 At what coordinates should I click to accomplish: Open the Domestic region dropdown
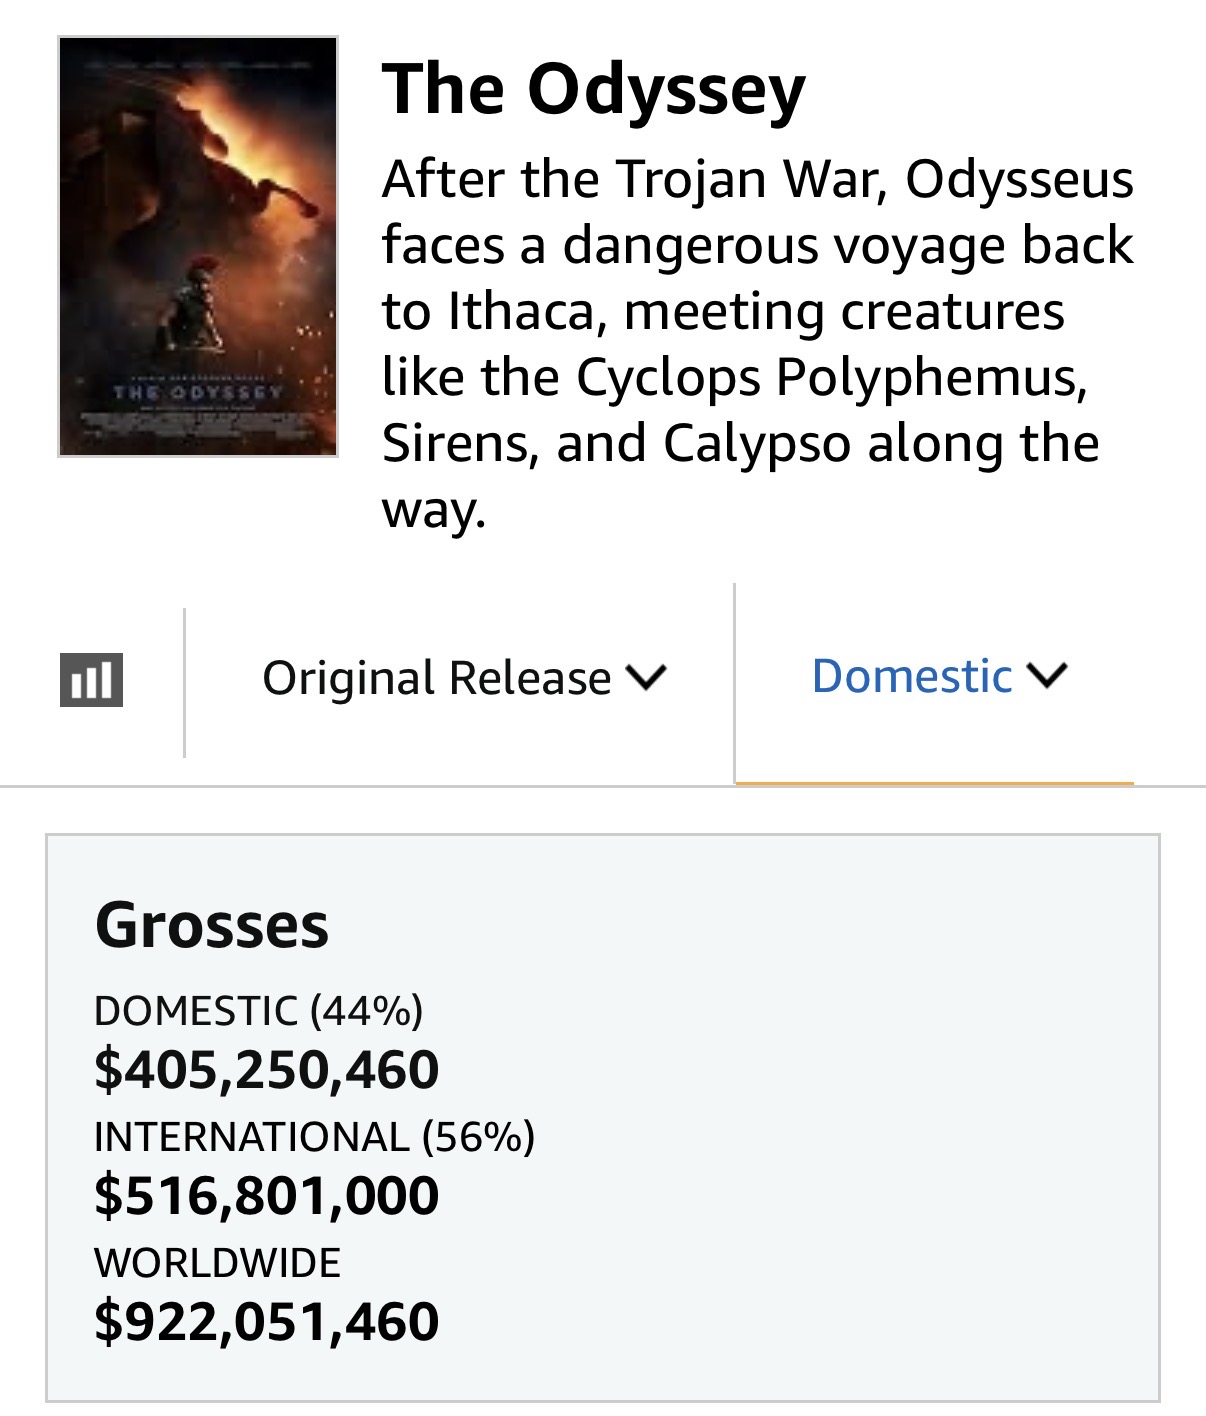pos(939,676)
